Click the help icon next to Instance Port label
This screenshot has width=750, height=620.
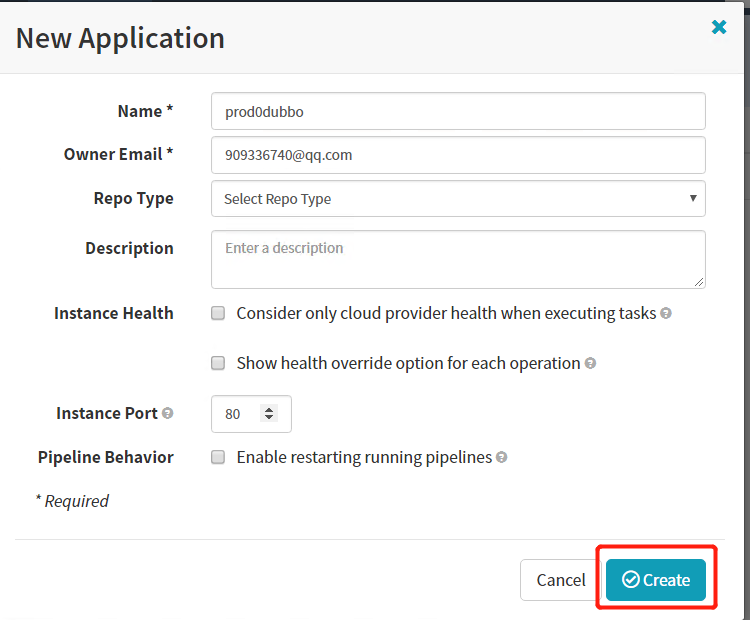(167, 413)
